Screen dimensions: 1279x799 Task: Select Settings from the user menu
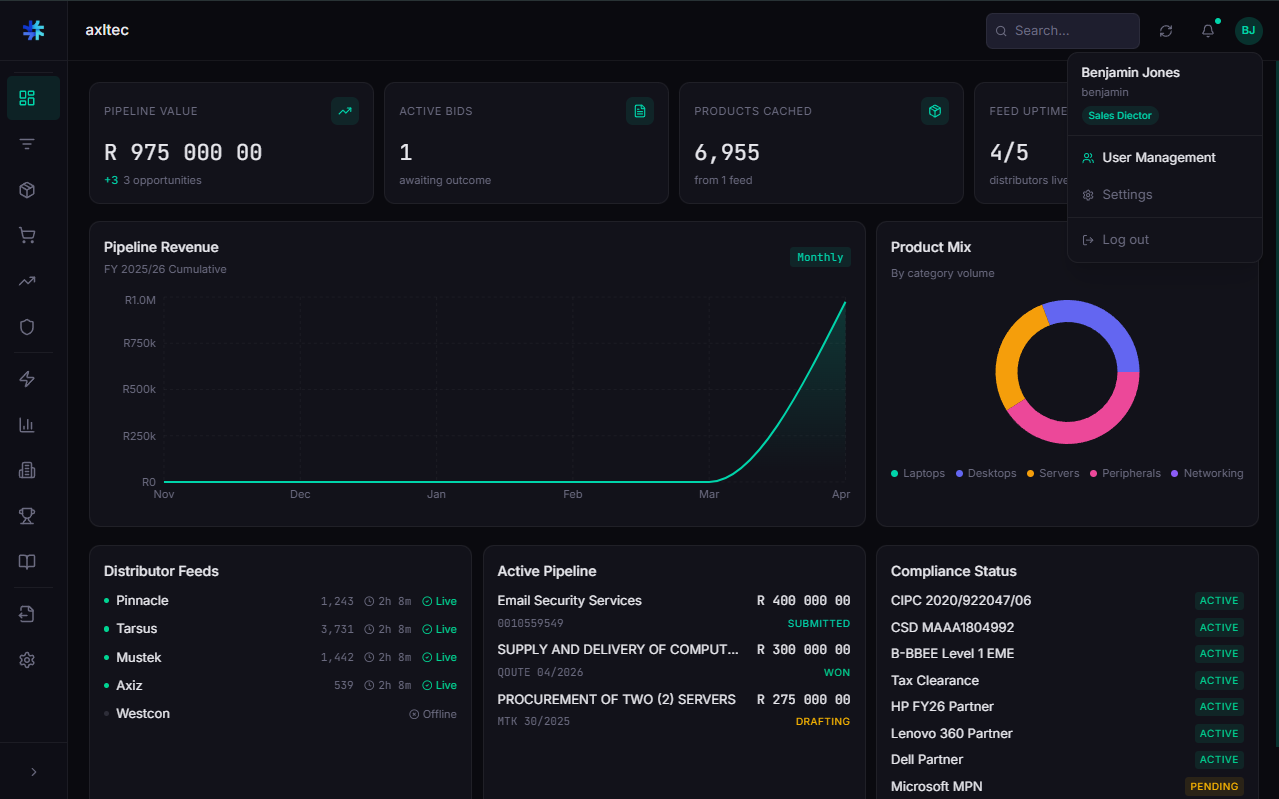pyautogui.click(x=1165, y=195)
